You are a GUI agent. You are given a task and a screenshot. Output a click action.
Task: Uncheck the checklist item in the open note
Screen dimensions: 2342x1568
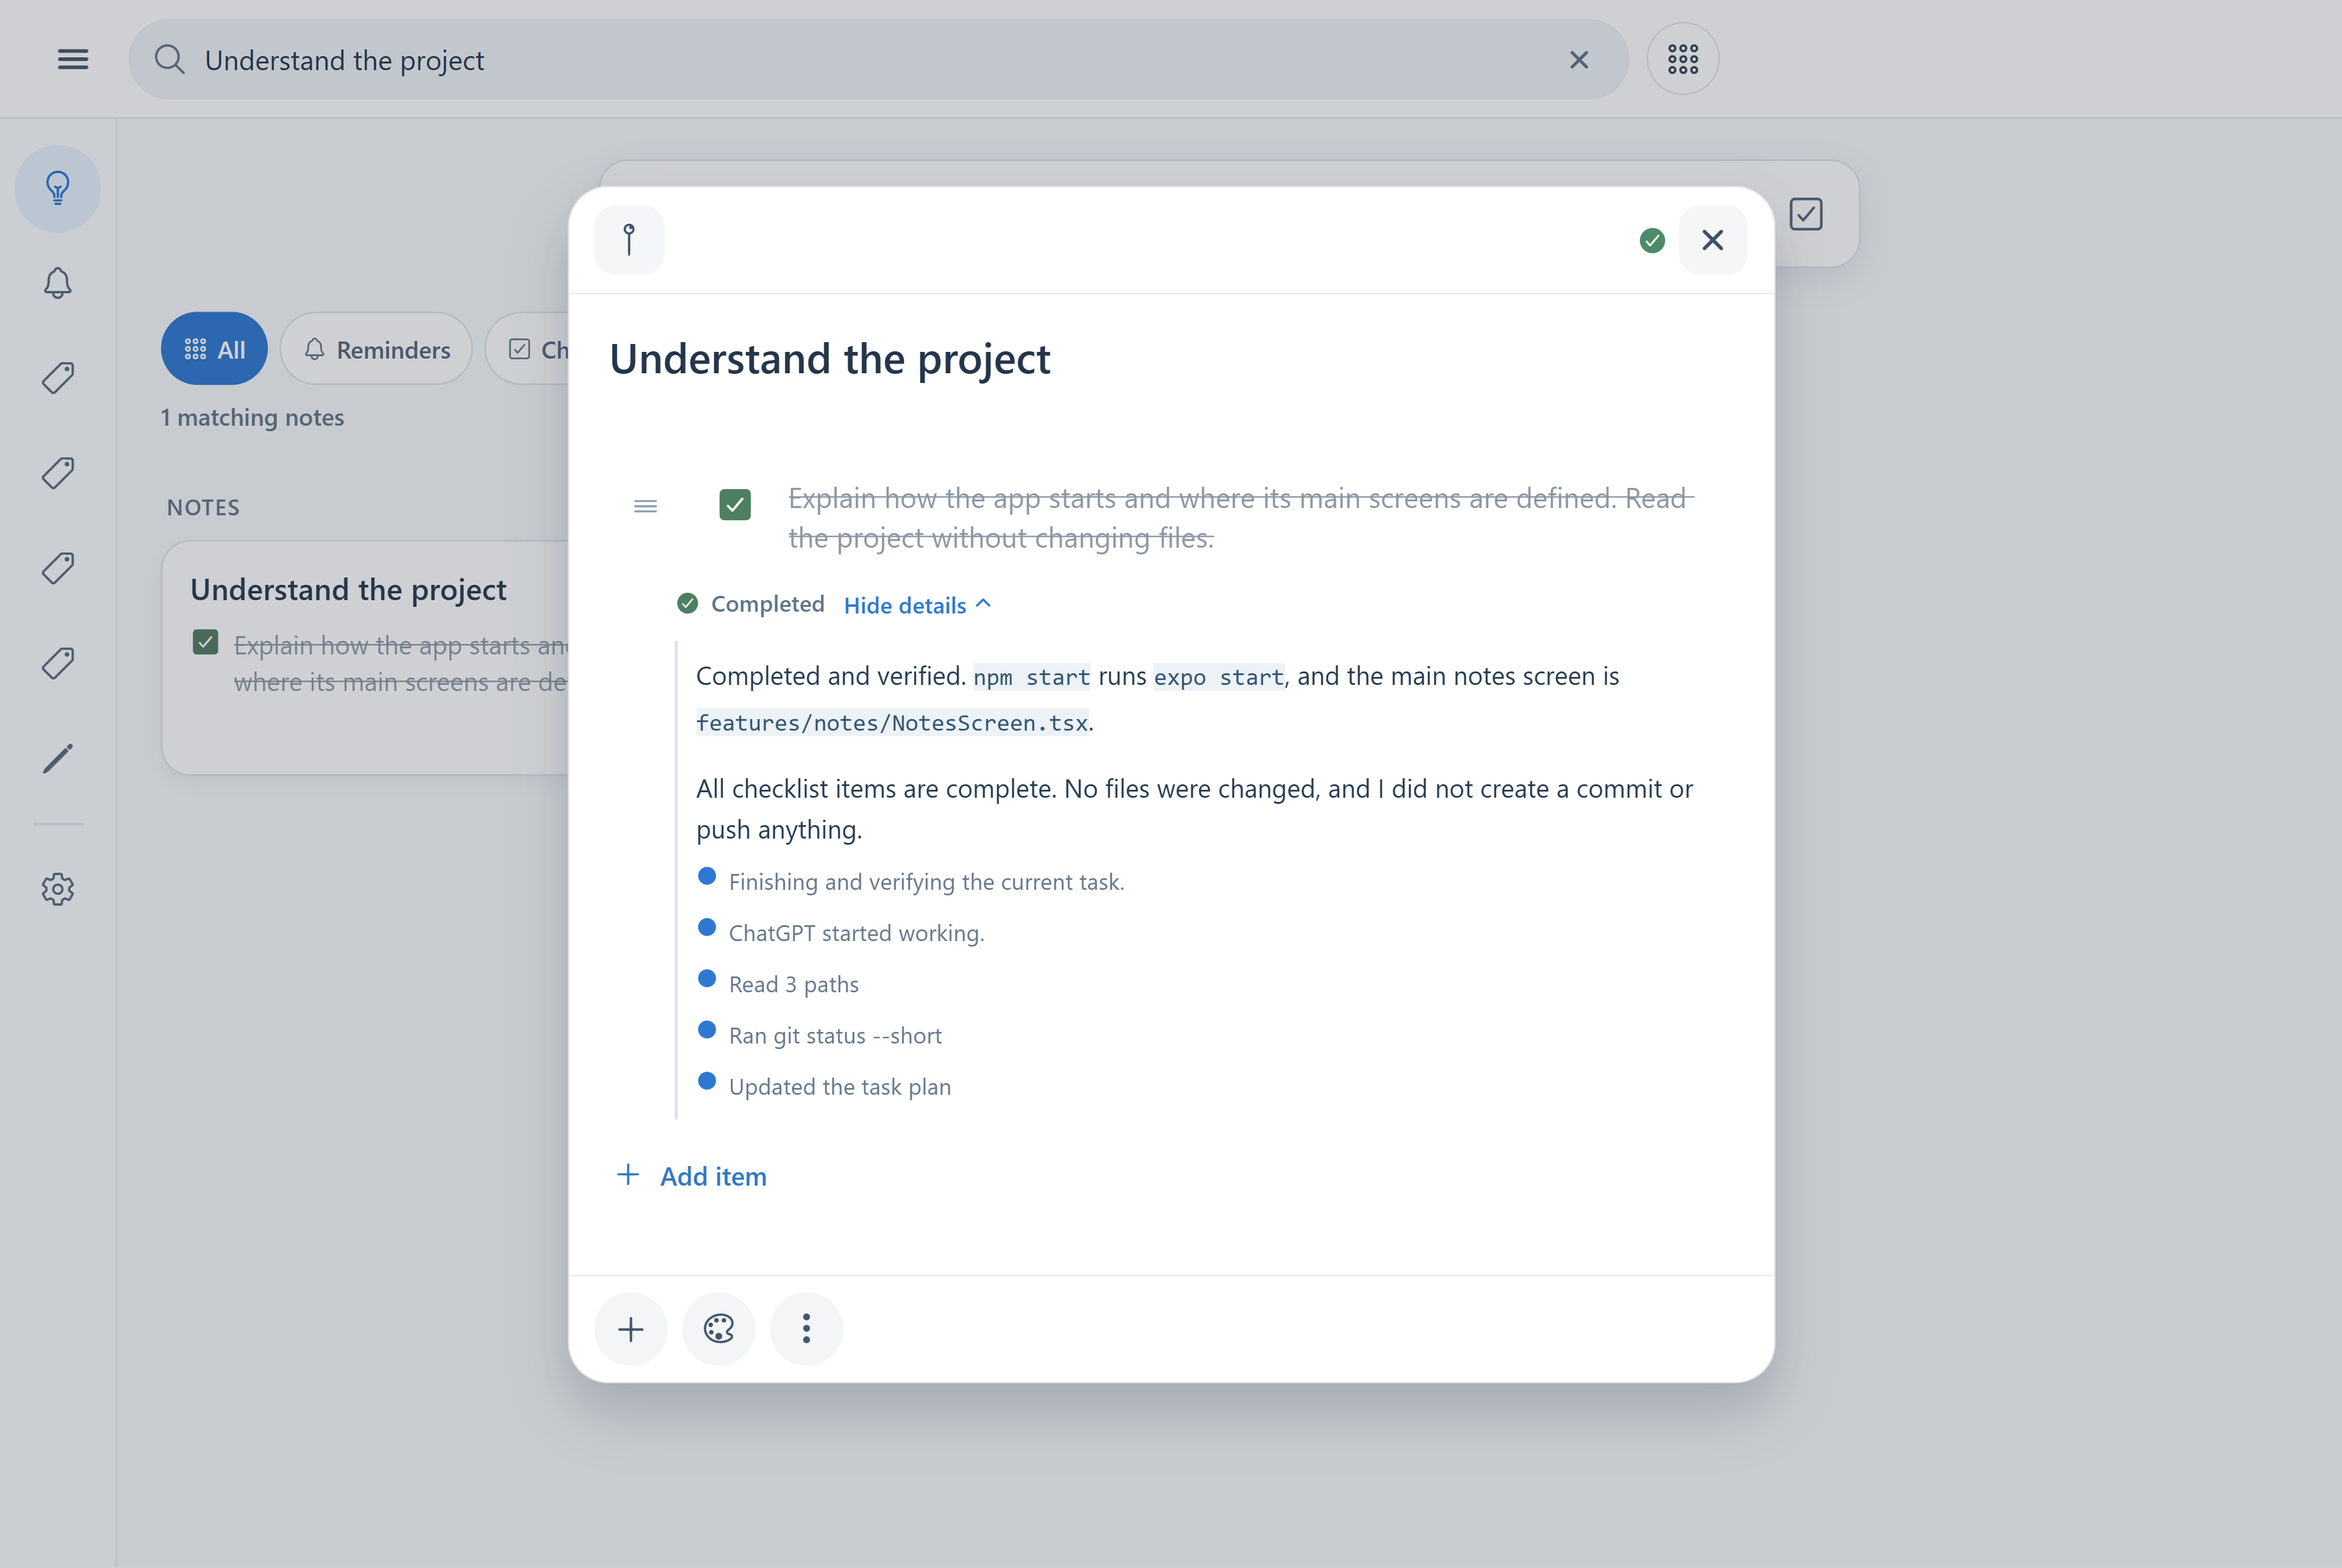735,505
